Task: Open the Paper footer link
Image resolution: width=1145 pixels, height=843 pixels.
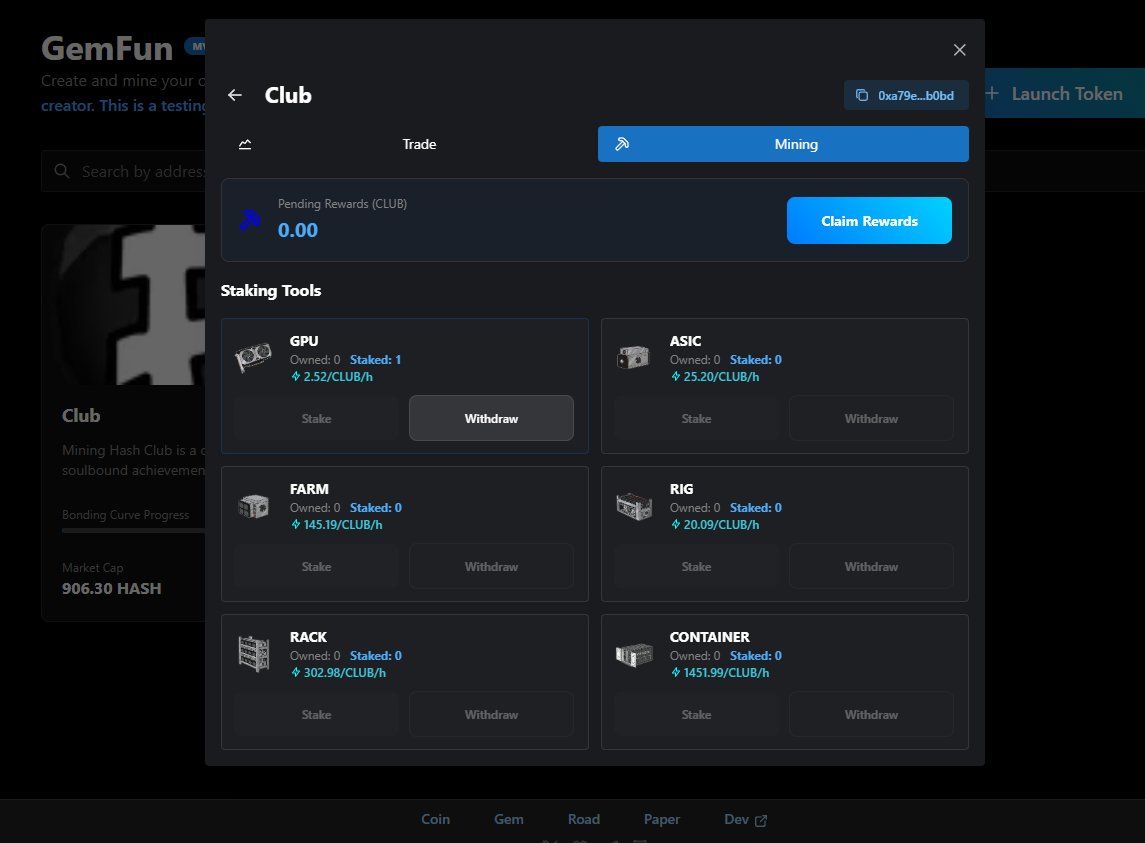Action: 661,819
